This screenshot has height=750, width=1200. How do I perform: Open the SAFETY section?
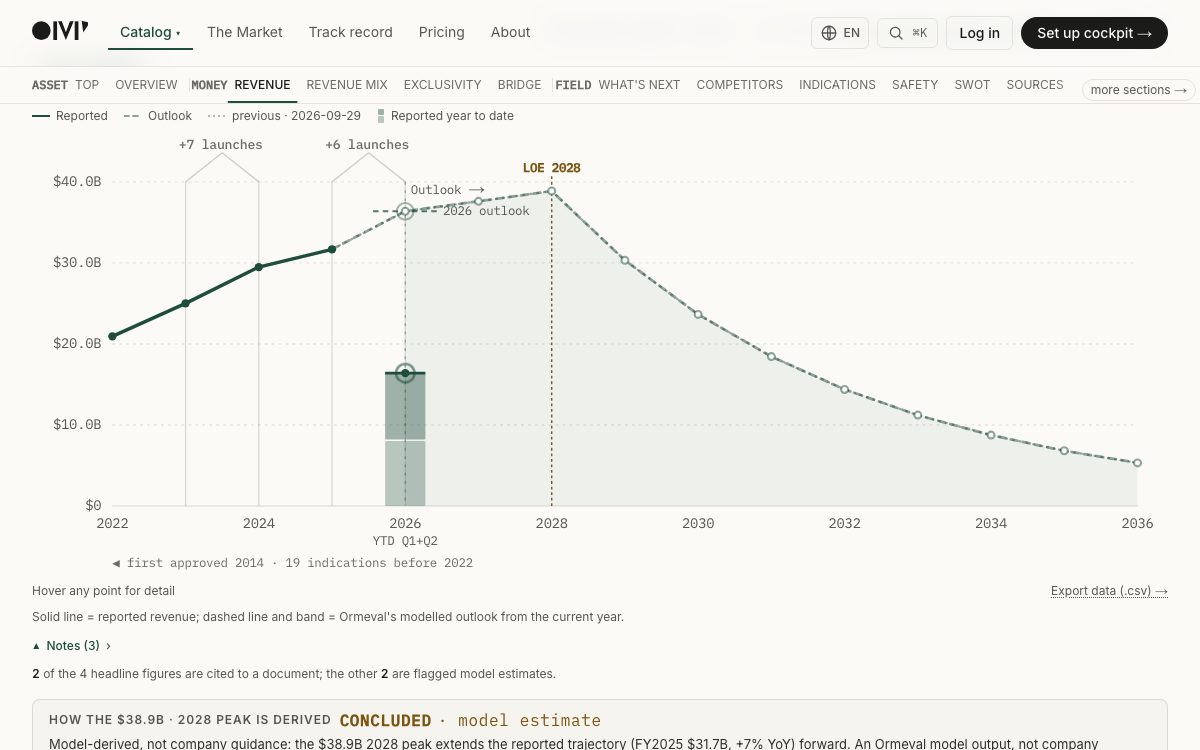coord(915,85)
